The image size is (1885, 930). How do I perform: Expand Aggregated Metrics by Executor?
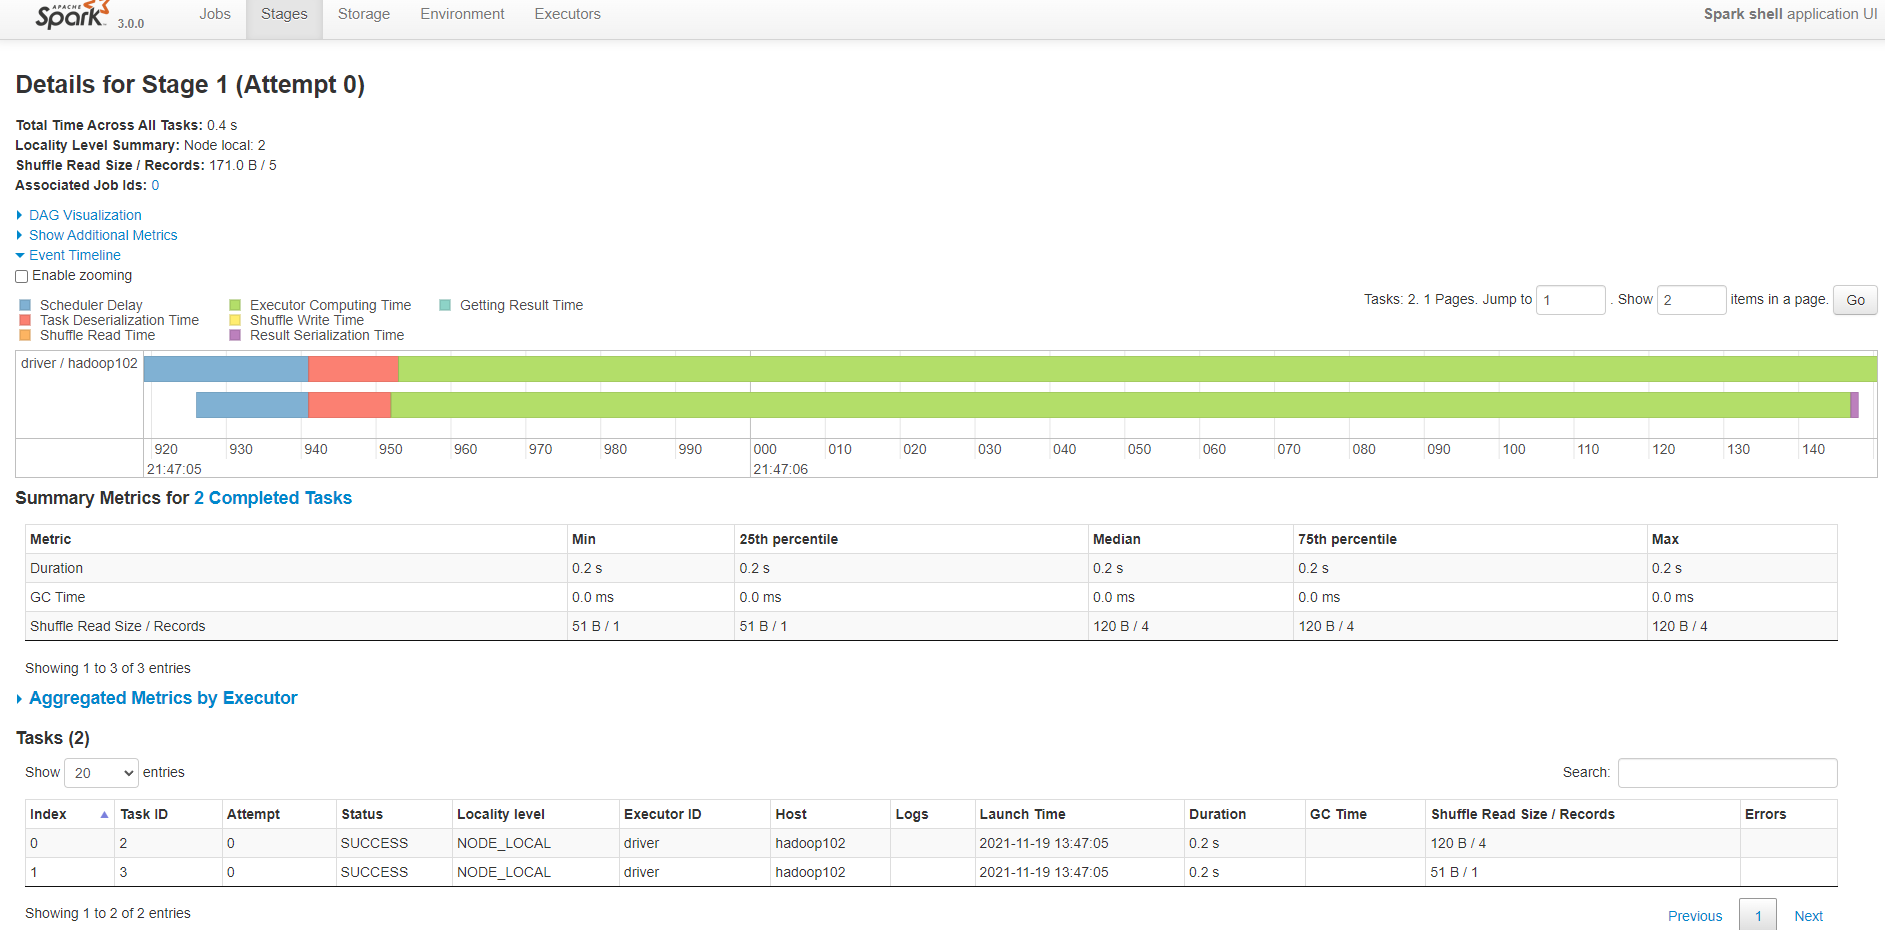(x=163, y=698)
